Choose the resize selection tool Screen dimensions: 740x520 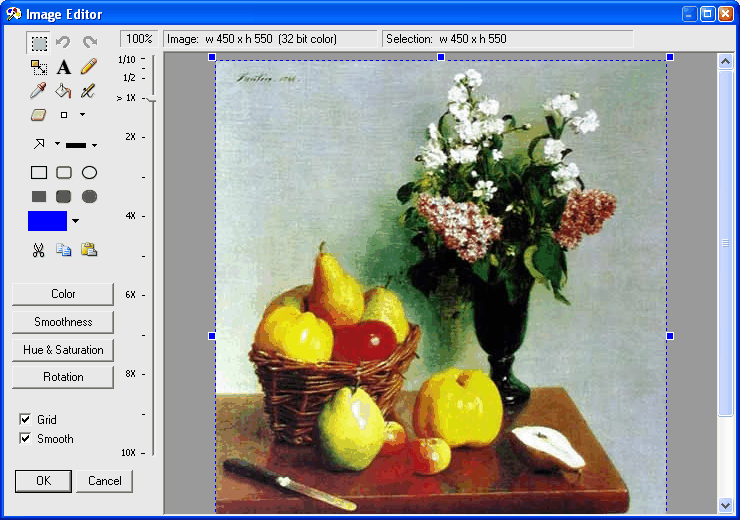coord(39,67)
